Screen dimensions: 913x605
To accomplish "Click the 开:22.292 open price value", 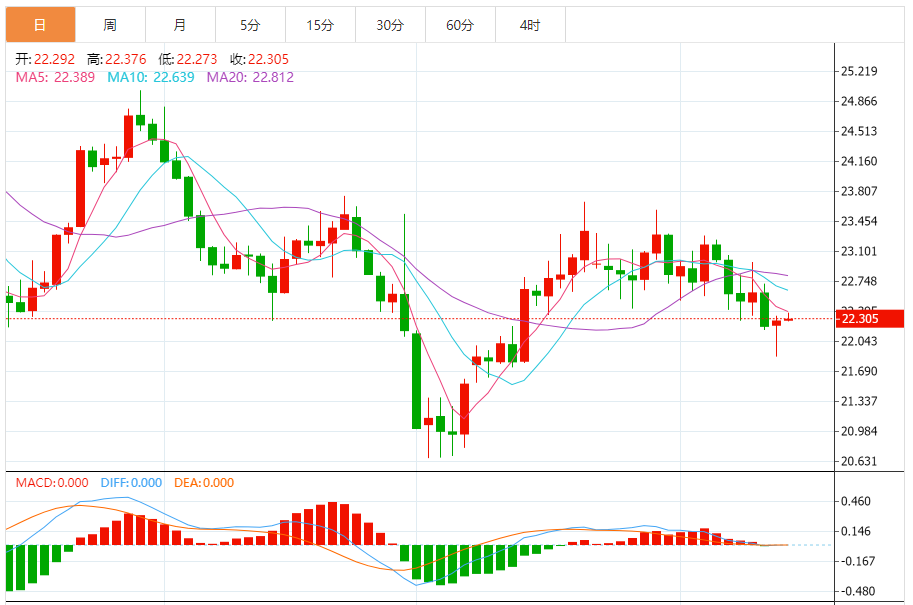I will pyautogui.click(x=45, y=59).
